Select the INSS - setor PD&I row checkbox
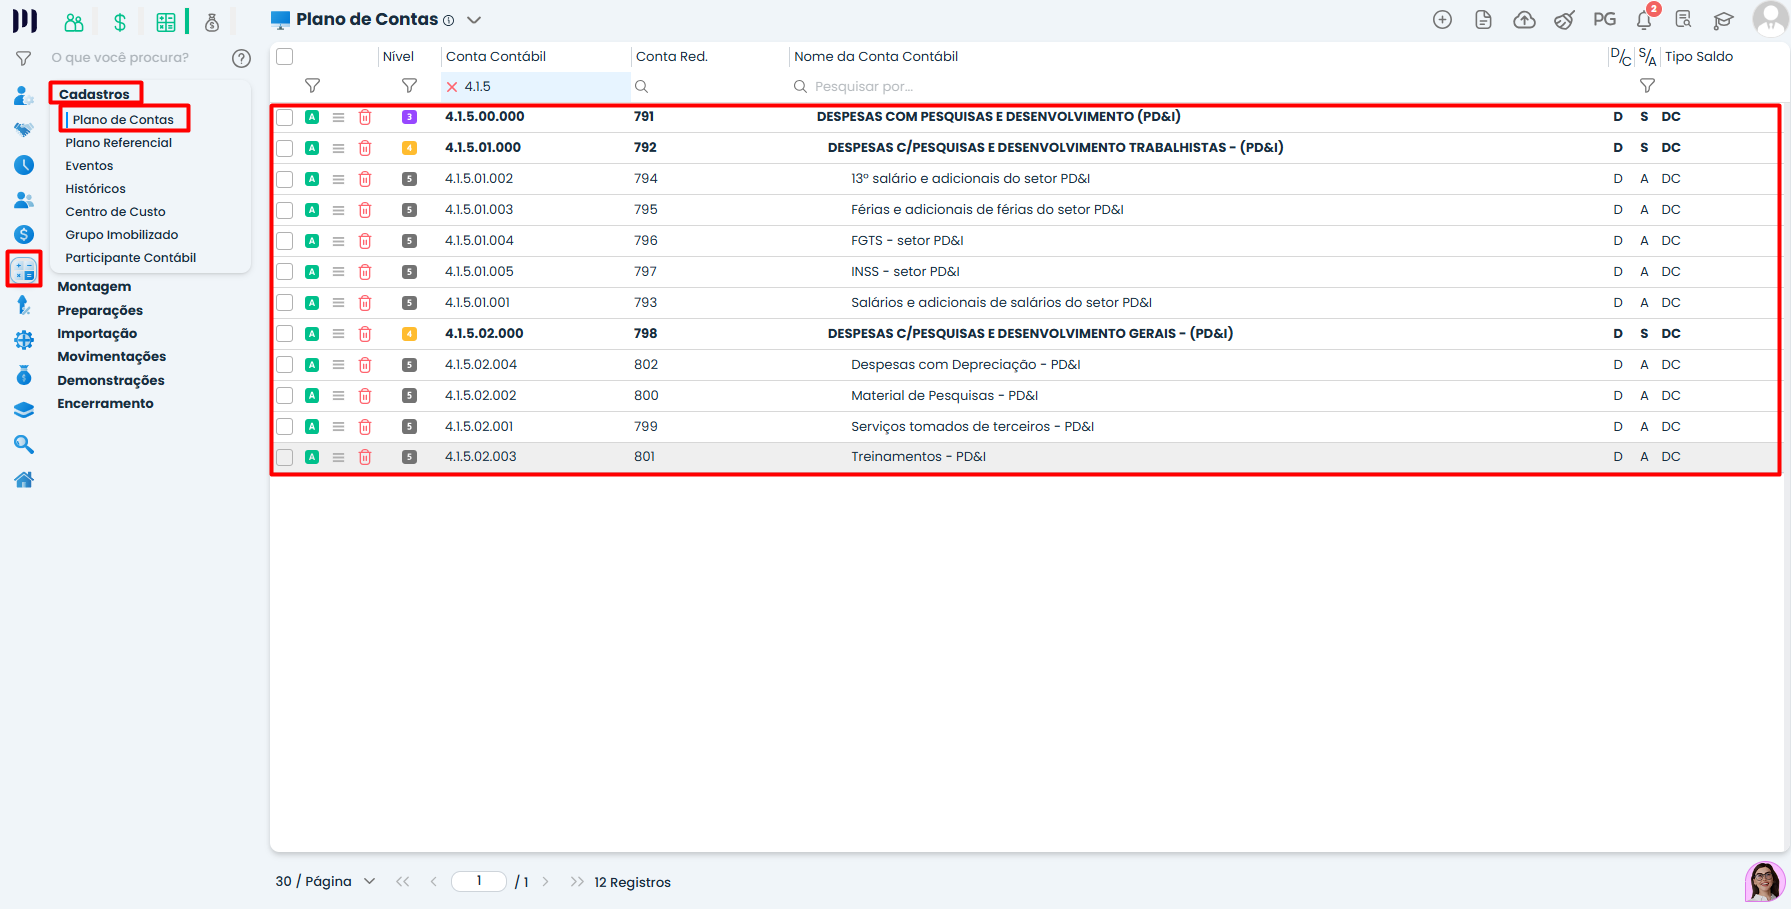This screenshot has height=909, width=1791. [x=285, y=272]
